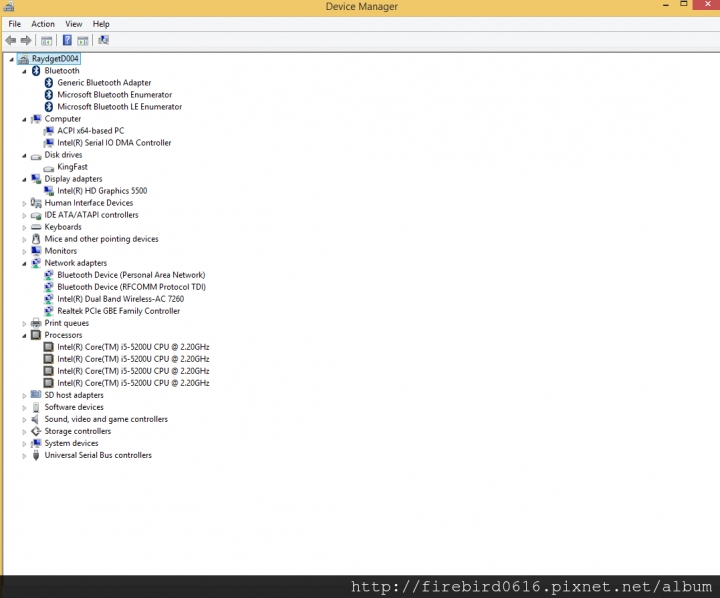Image resolution: width=720 pixels, height=598 pixels.
Task: Click the Bluetooth category icon
Action: point(36,71)
